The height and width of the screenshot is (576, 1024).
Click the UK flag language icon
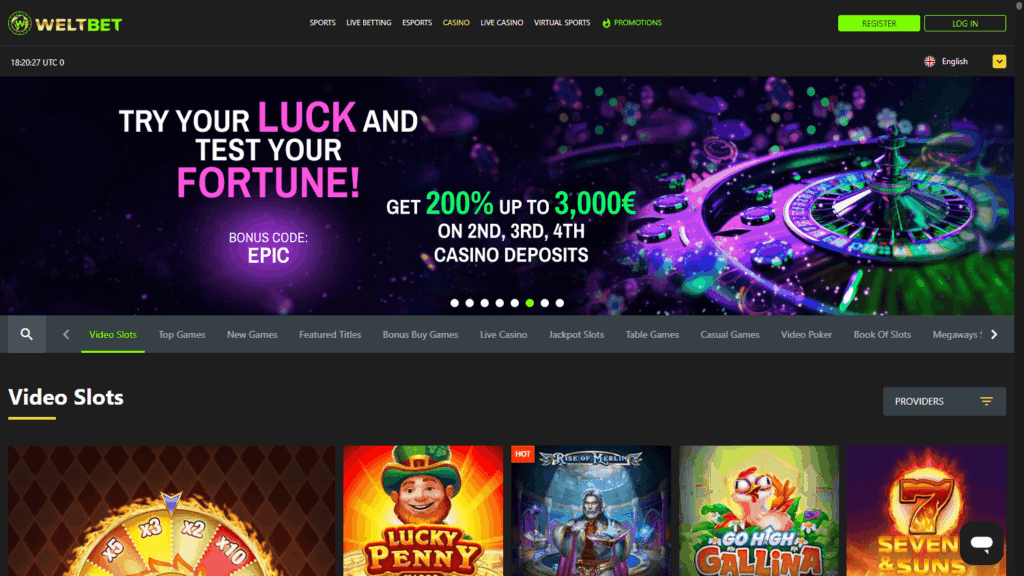point(929,61)
